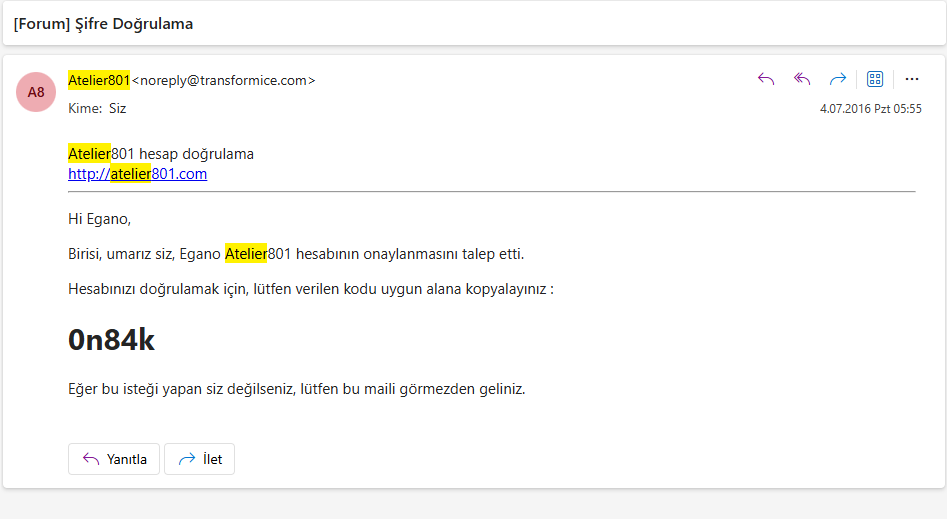Click the reply-all double arrow icon

coord(801,79)
